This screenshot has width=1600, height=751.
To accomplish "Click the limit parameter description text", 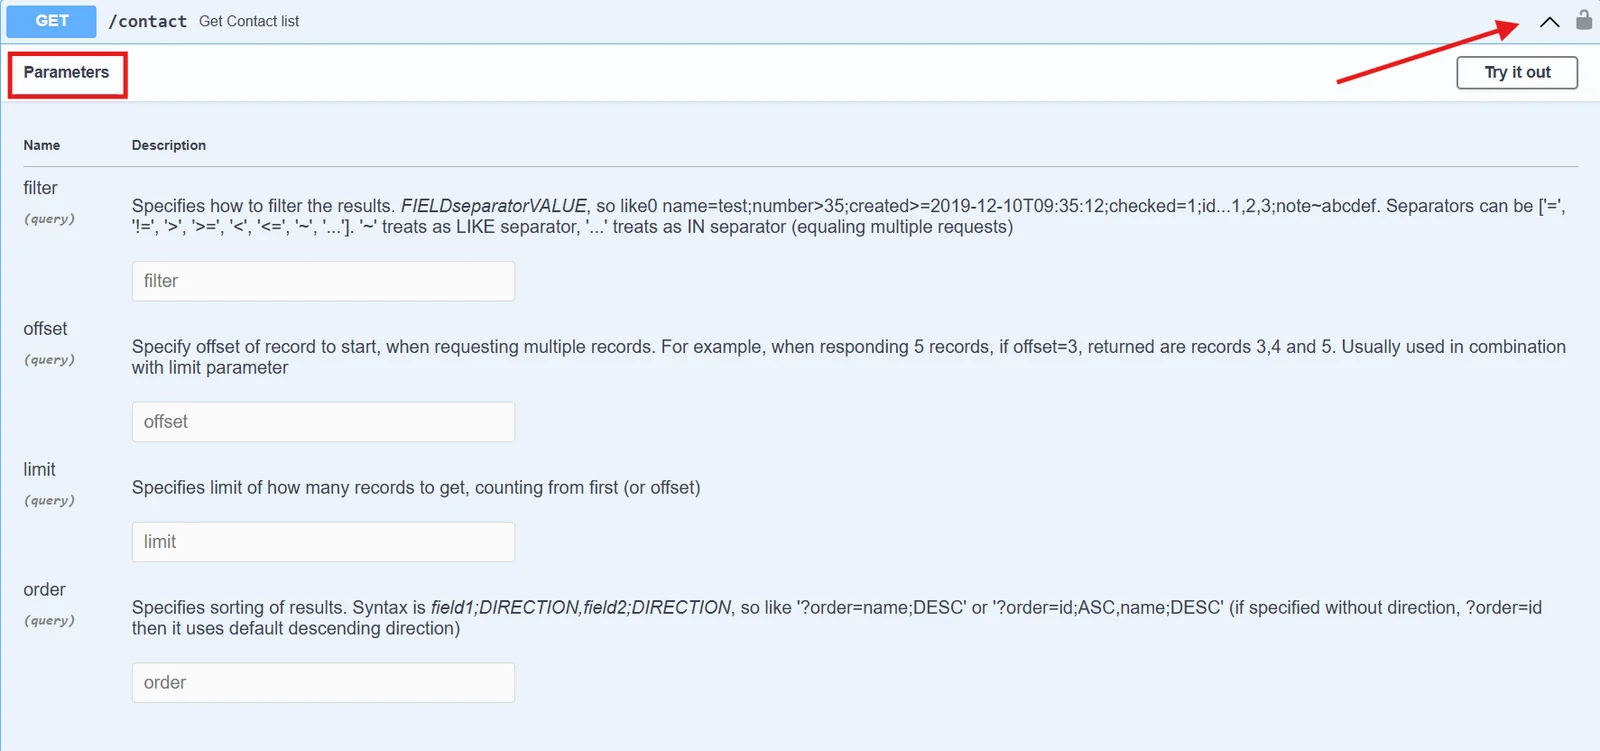I will pos(416,488).
